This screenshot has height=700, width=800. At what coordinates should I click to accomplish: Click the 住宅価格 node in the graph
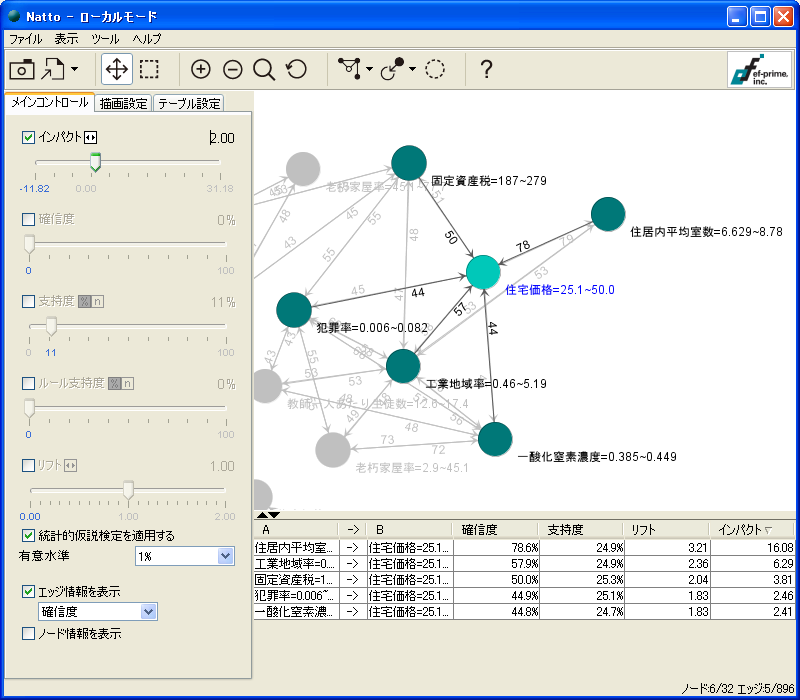pyautogui.click(x=484, y=271)
